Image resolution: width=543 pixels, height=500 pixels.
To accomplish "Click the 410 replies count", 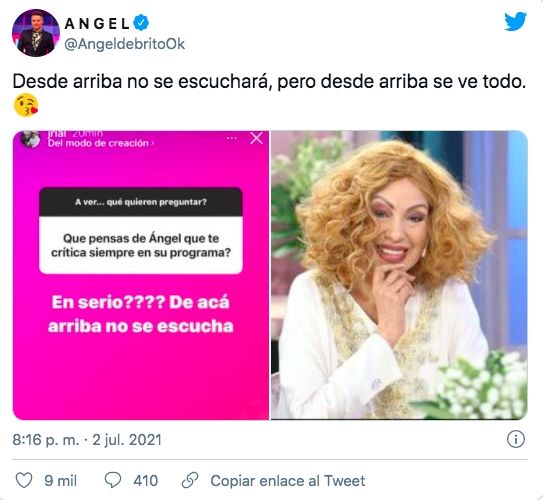I will point(146,481).
